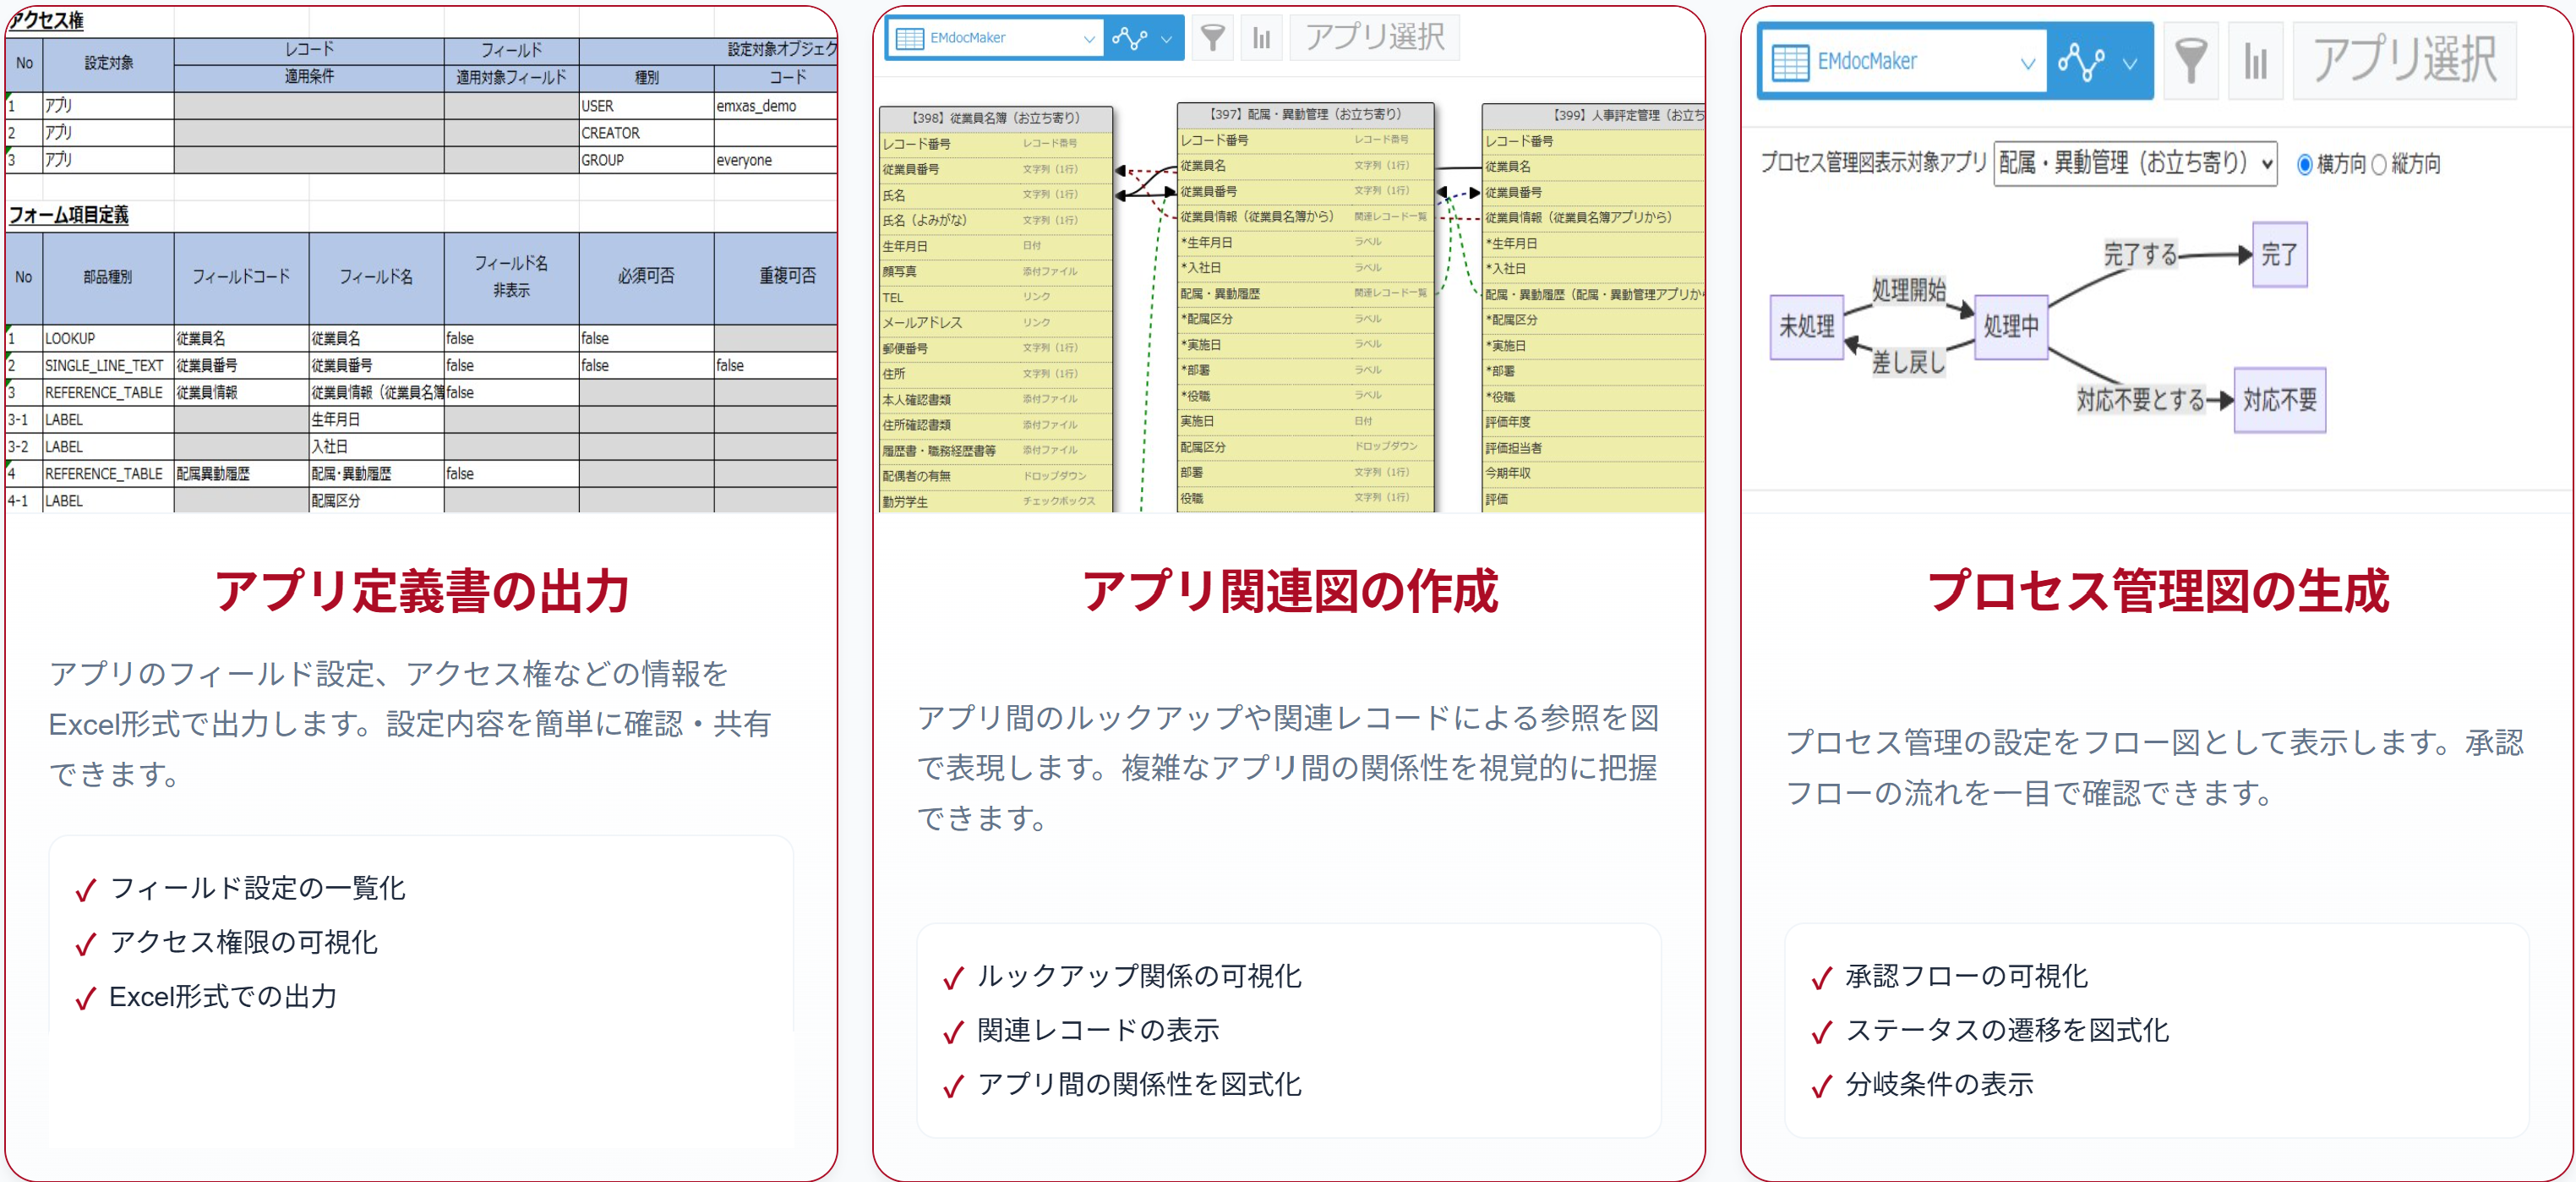Click the アプリ選択 button in middle panel

point(1374,38)
